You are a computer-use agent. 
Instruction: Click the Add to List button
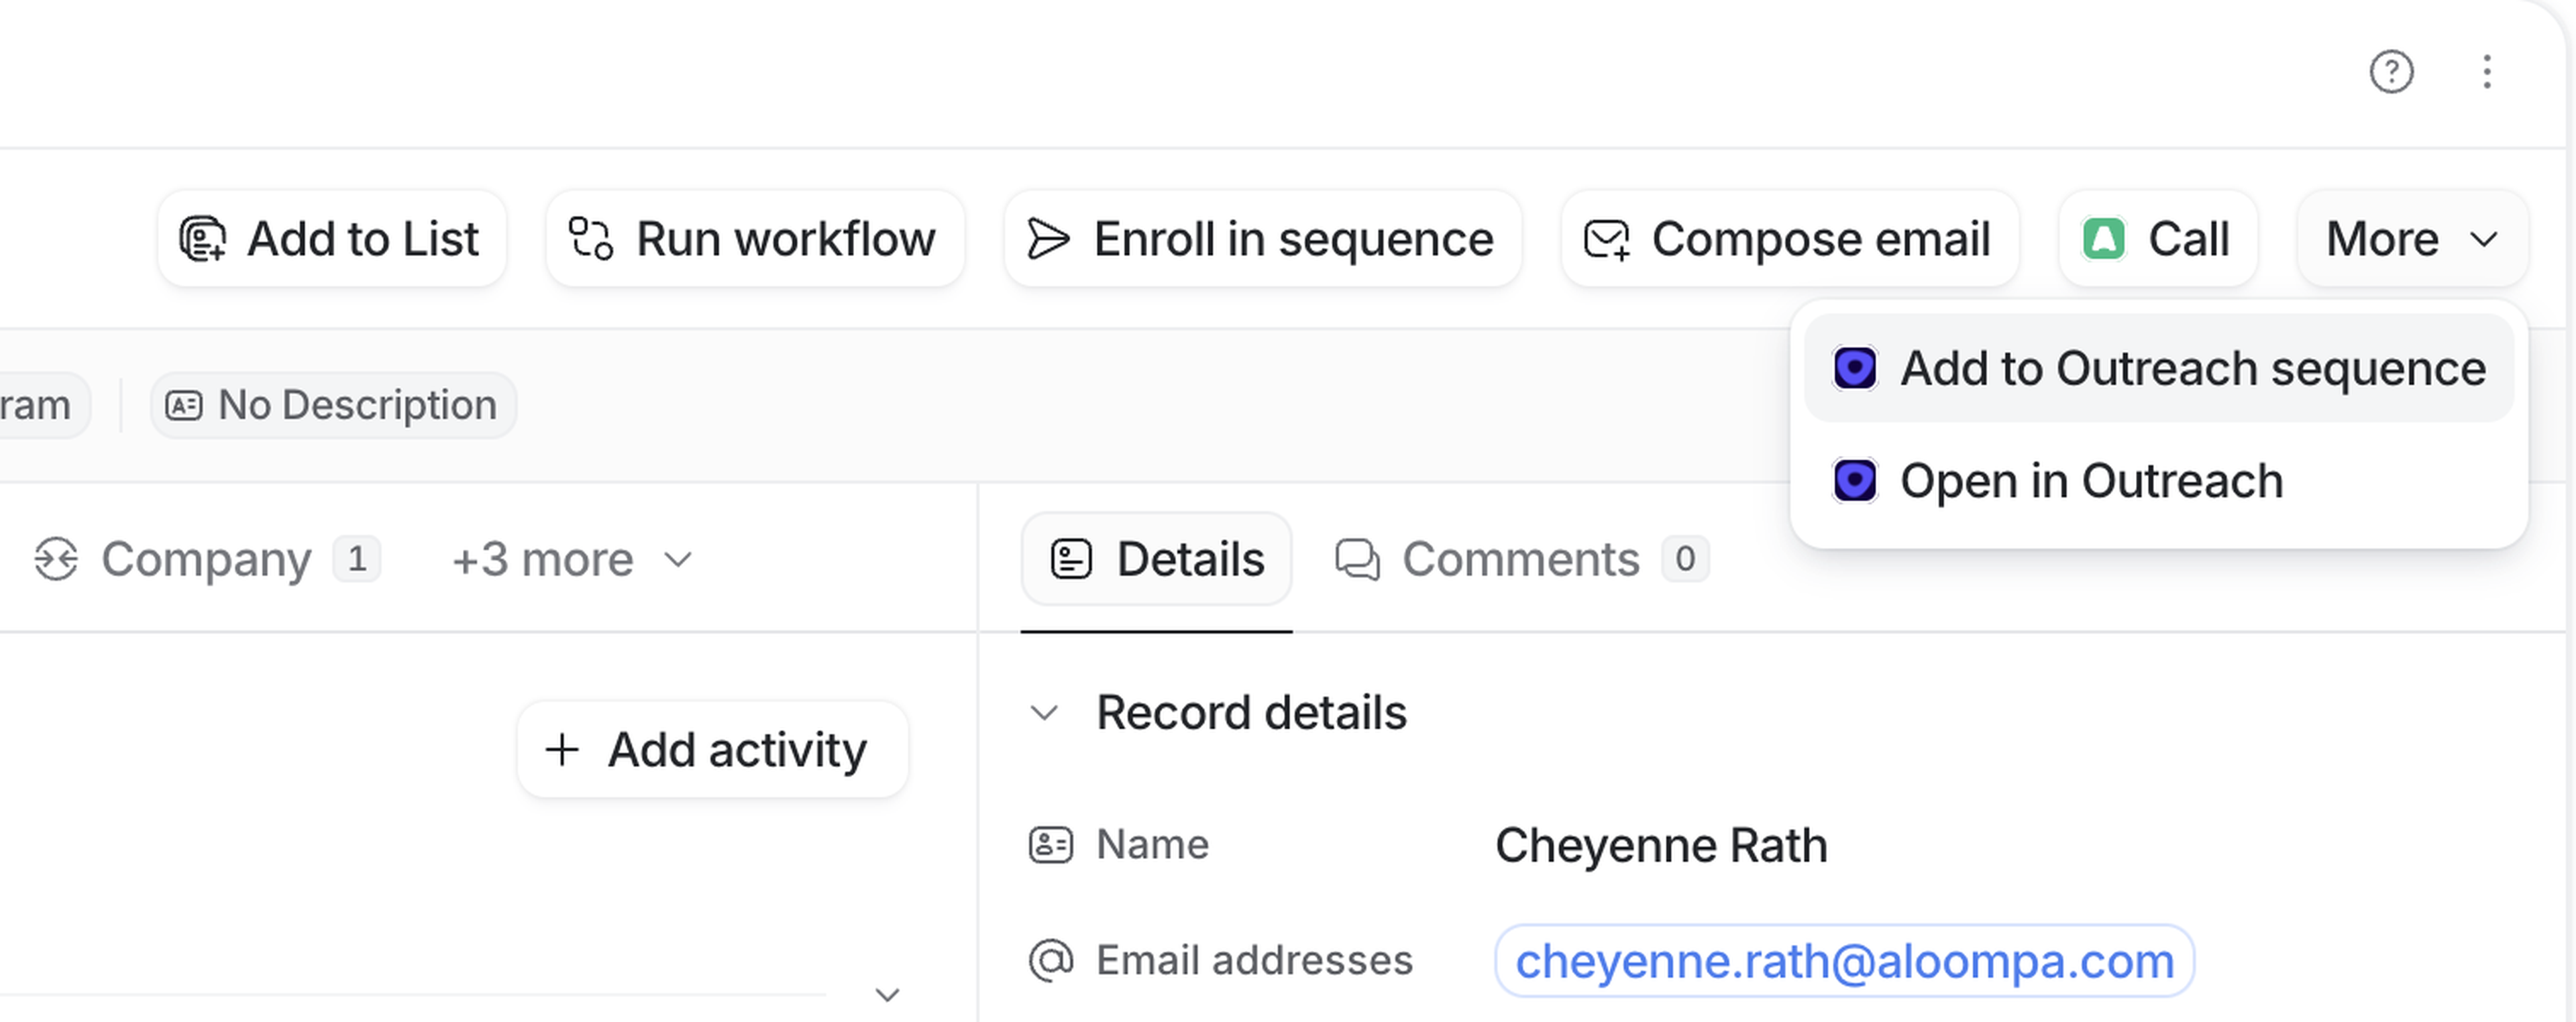332,239
